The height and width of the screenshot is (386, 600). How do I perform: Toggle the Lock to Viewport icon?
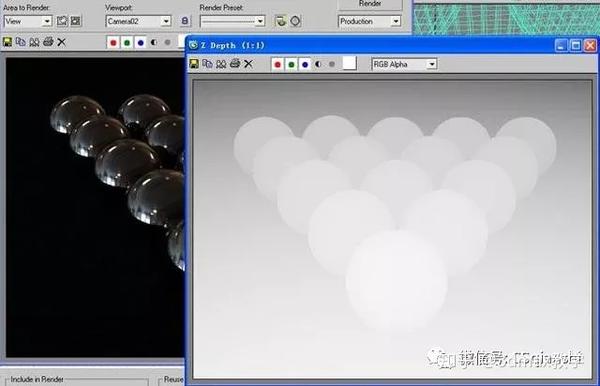click(x=185, y=21)
